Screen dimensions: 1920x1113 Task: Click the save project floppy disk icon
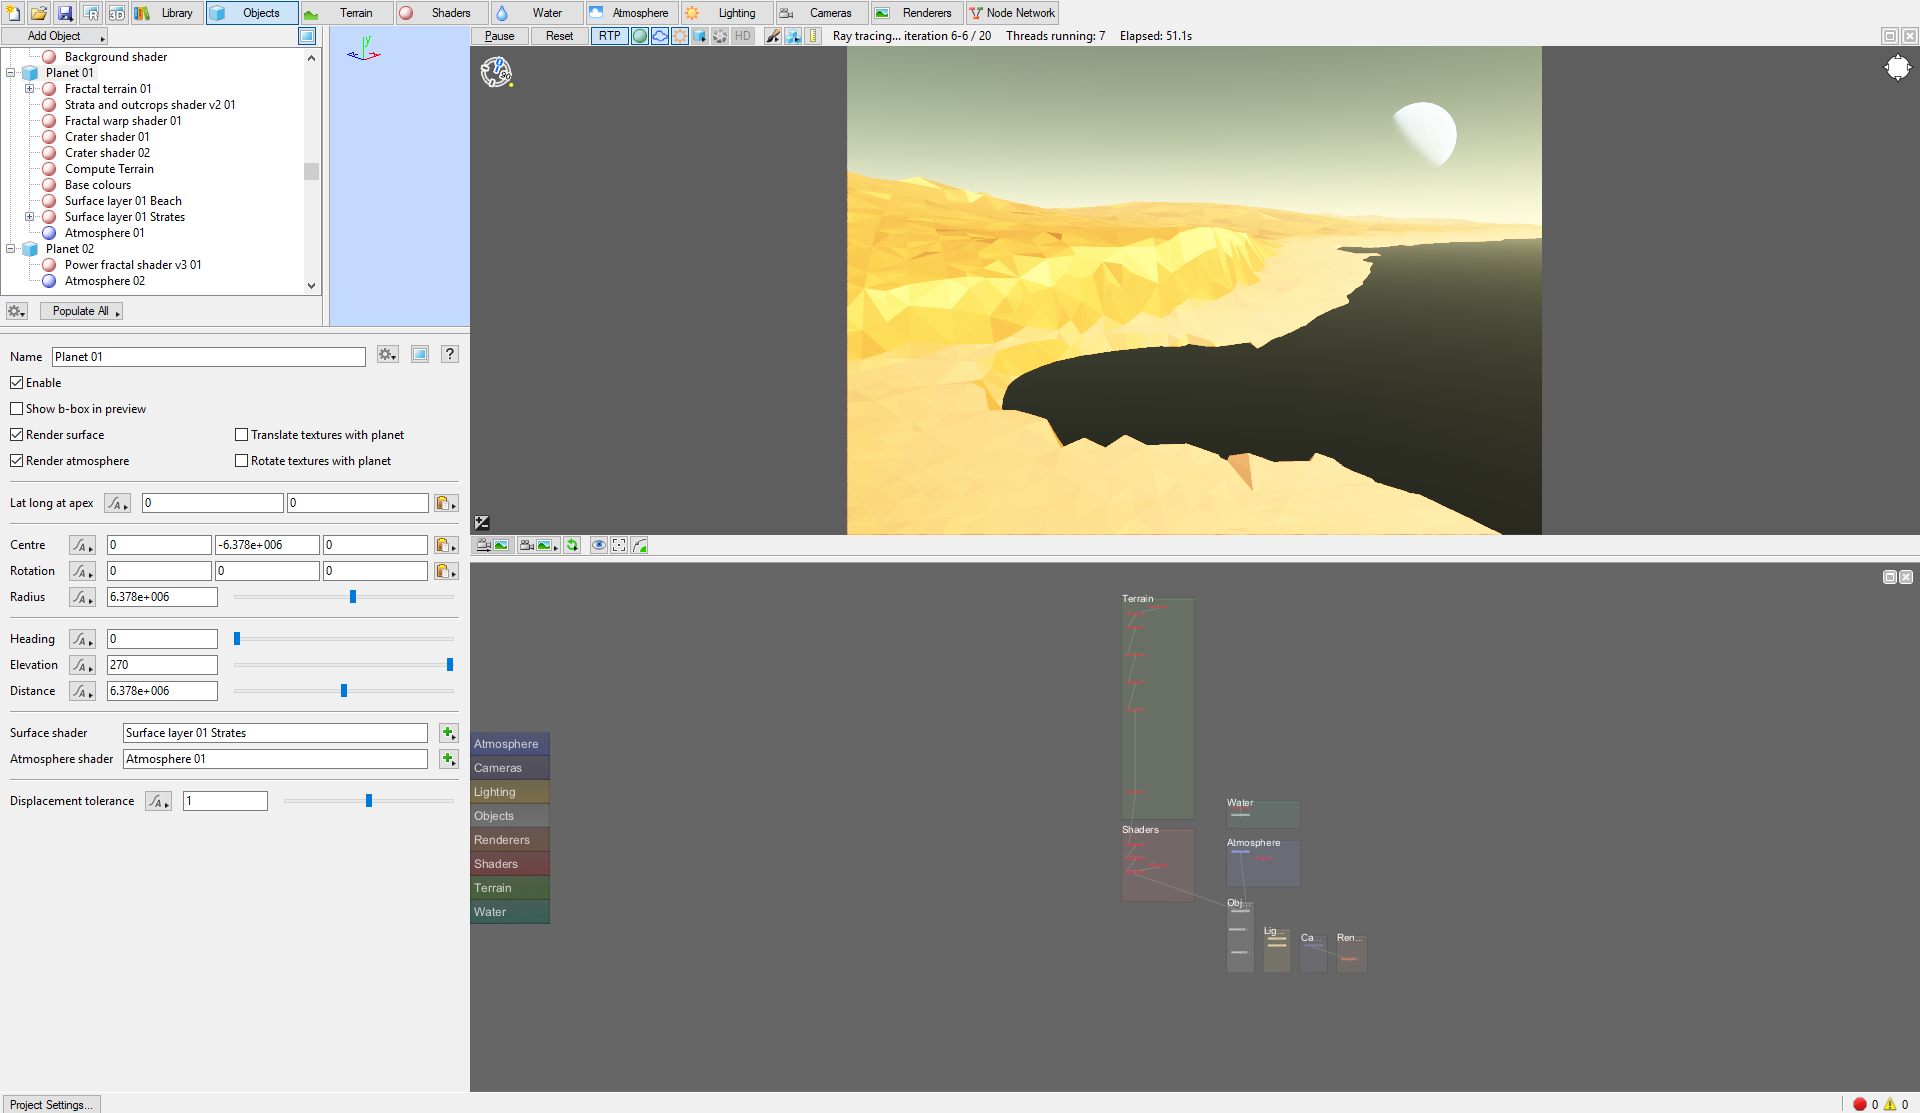(65, 13)
